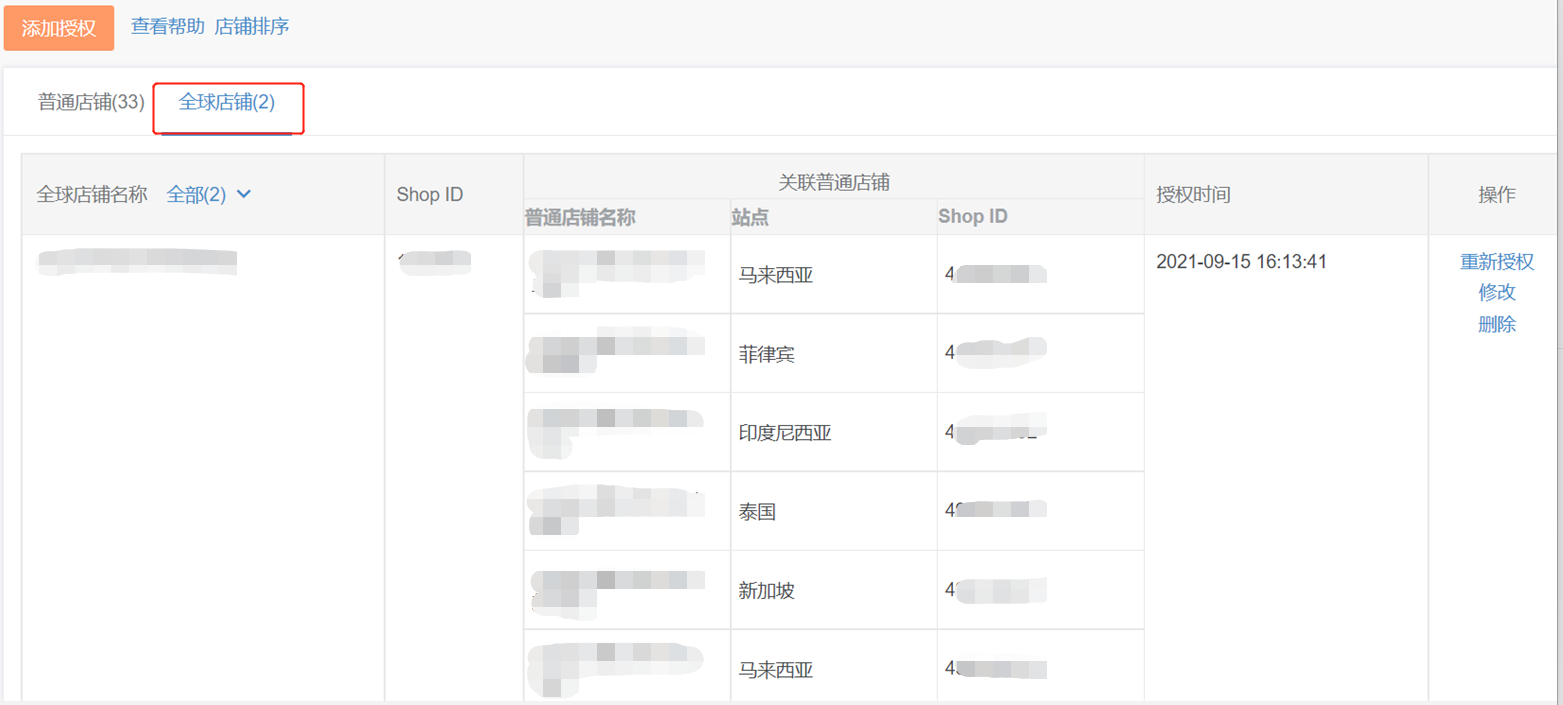The height and width of the screenshot is (705, 1563).
Task: Click the 删除 action link
Action: tap(1497, 324)
